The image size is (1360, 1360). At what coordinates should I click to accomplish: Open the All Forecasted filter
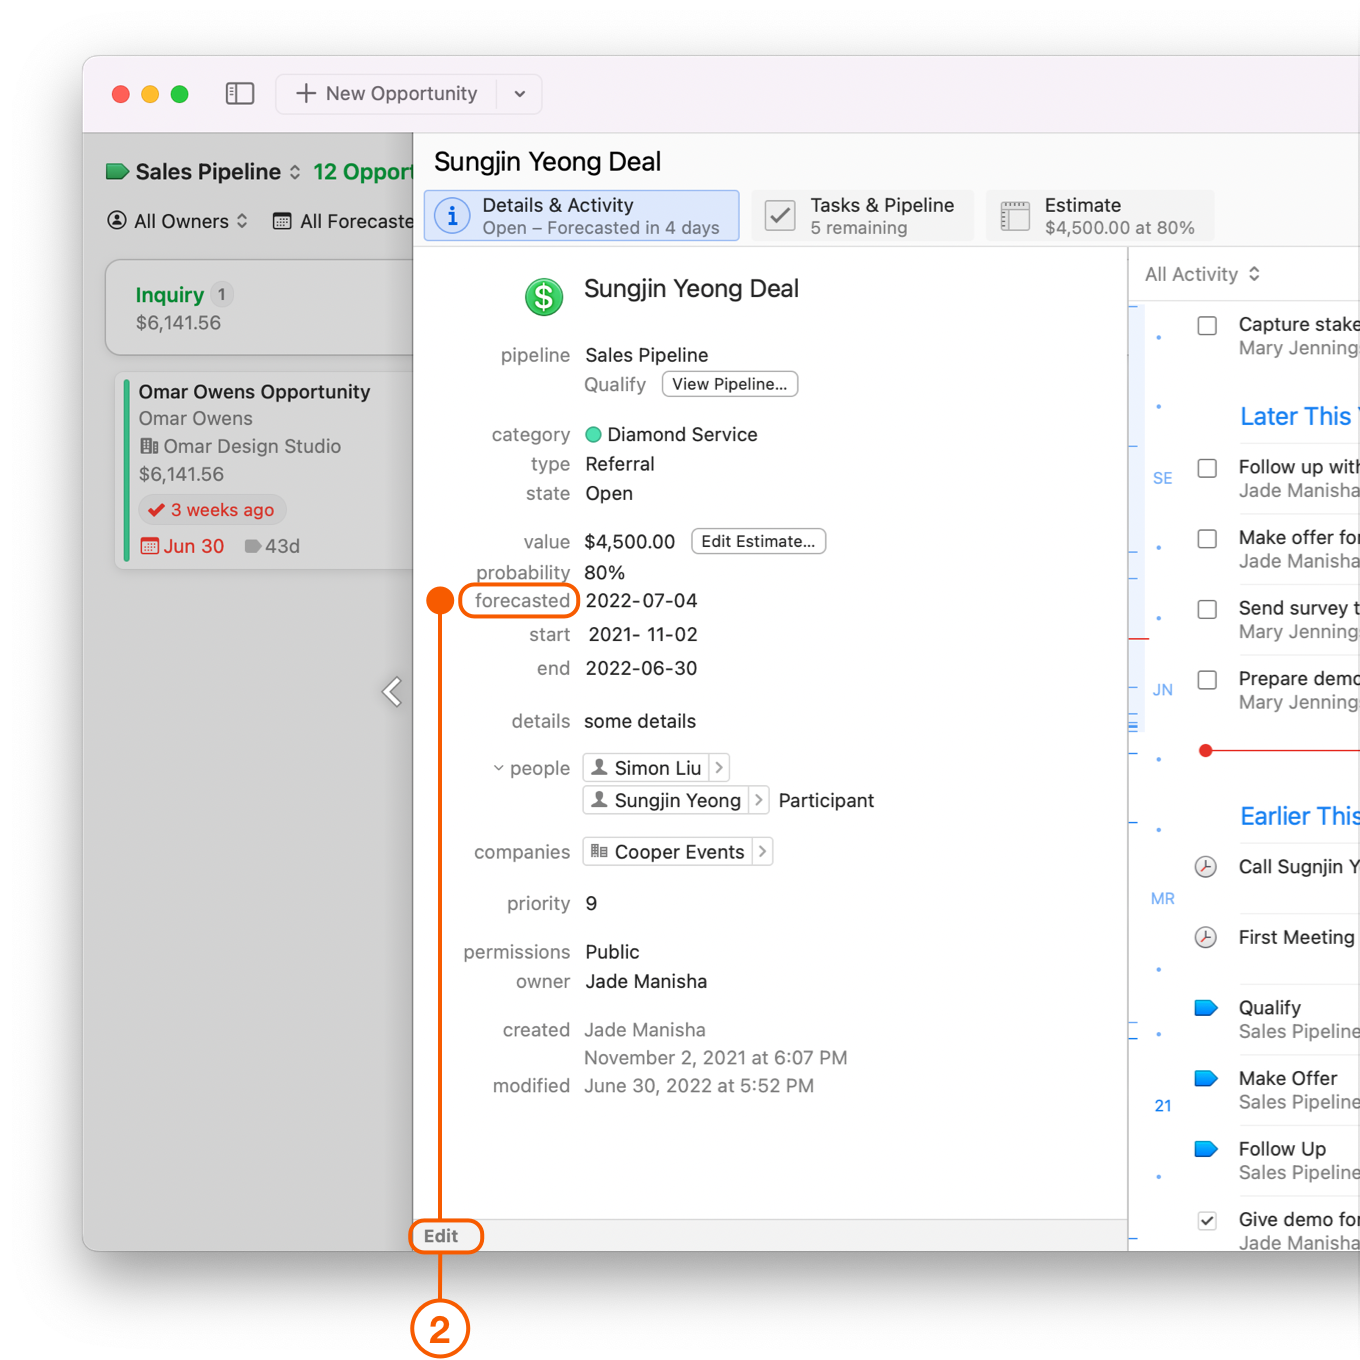click(344, 221)
